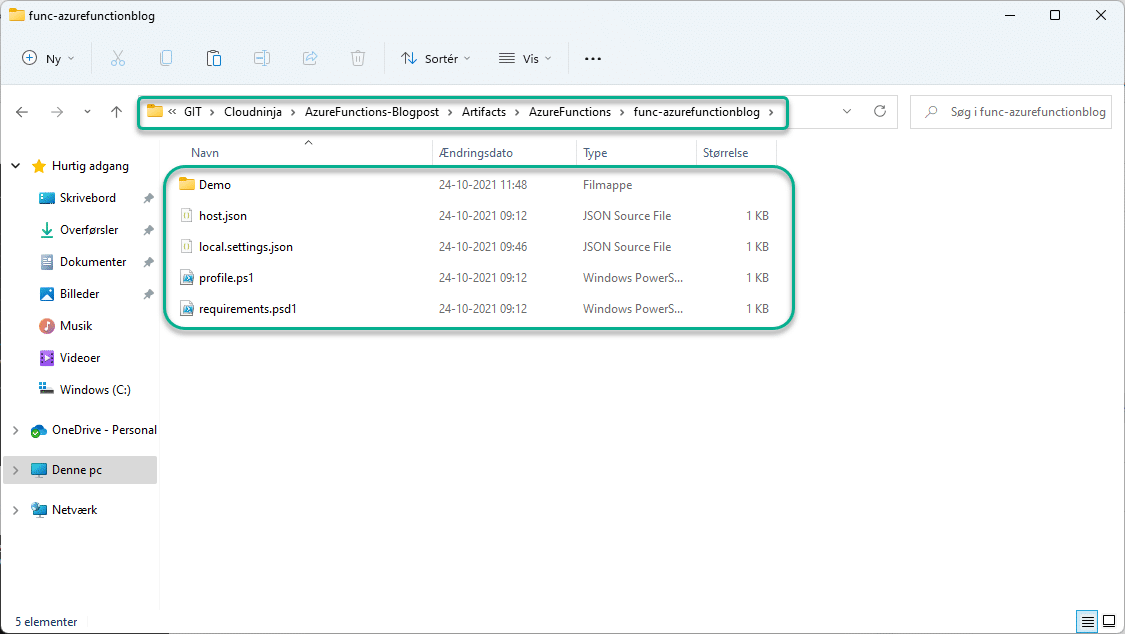Open the three-dots more options menu
1125x634 pixels.
click(x=593, y=58)
